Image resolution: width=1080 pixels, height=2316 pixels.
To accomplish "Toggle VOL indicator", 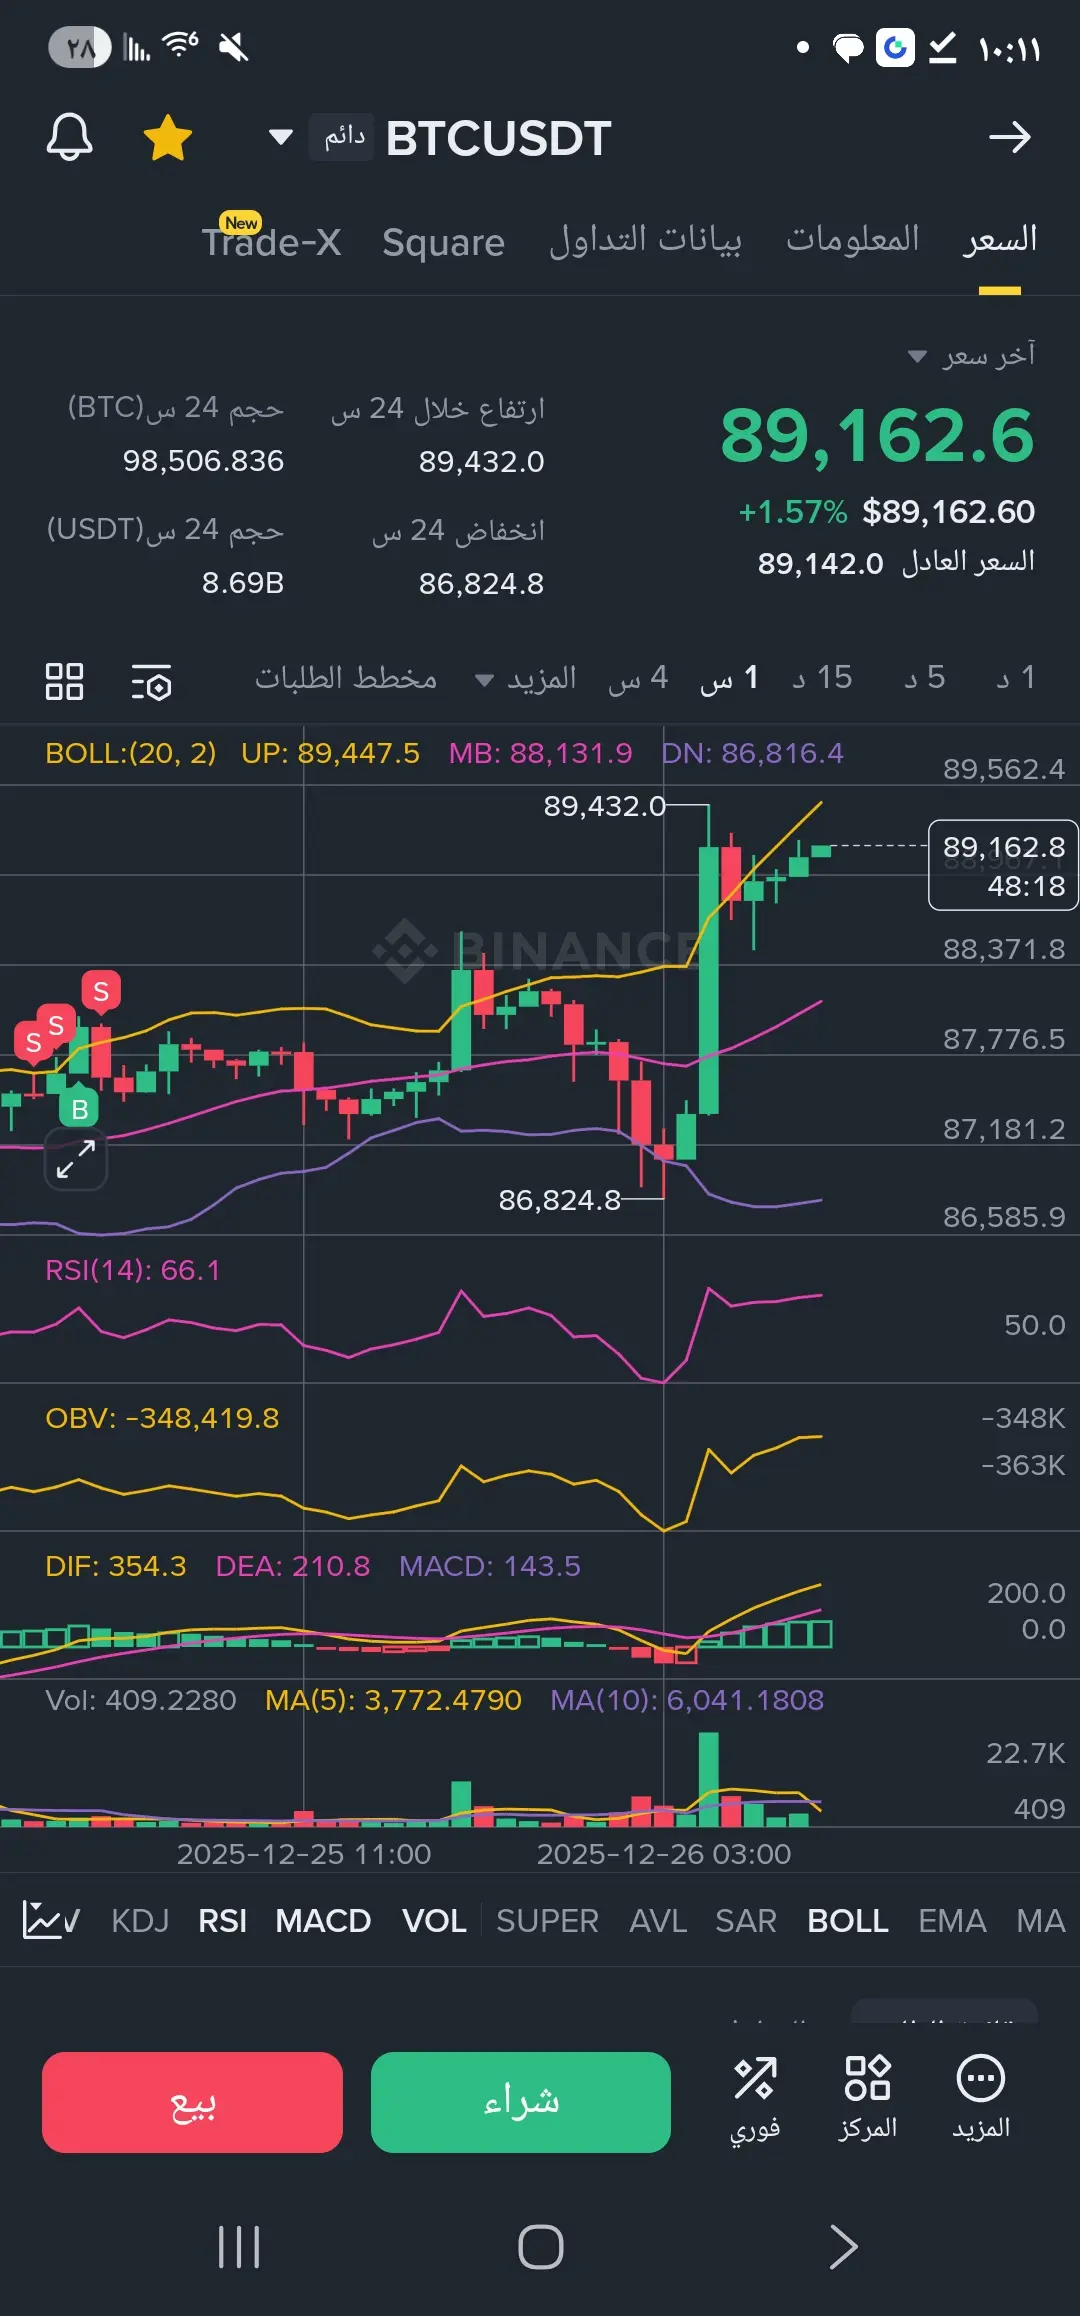I will [434, 1920].
